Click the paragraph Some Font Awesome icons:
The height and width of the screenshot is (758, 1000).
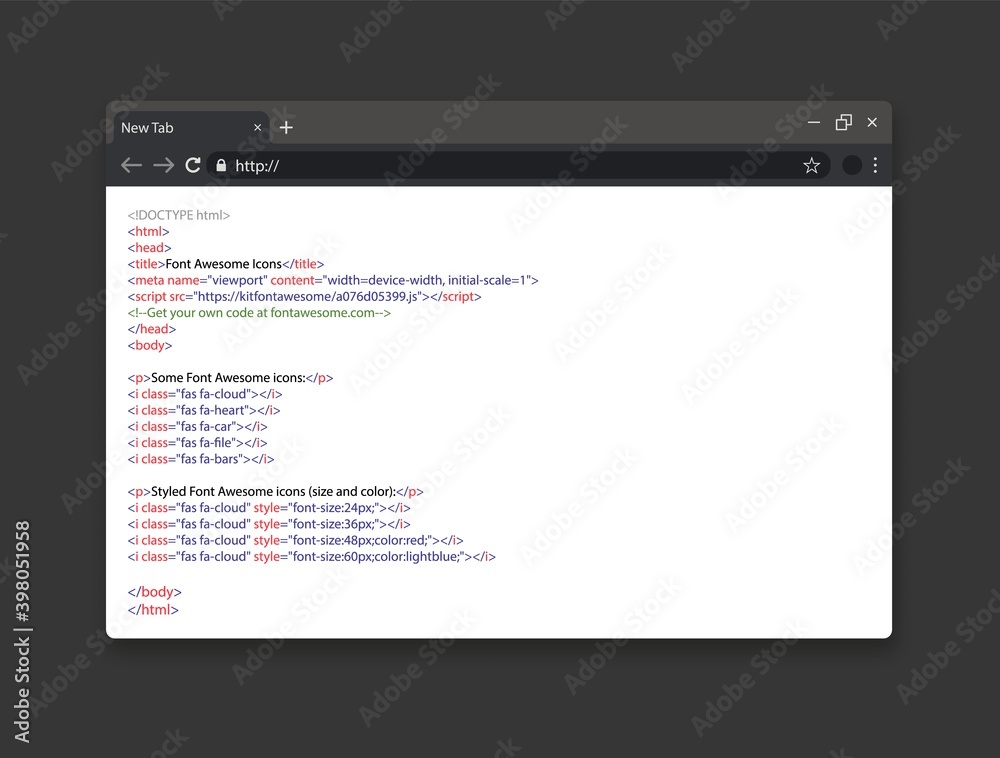[x=230, y=378]
